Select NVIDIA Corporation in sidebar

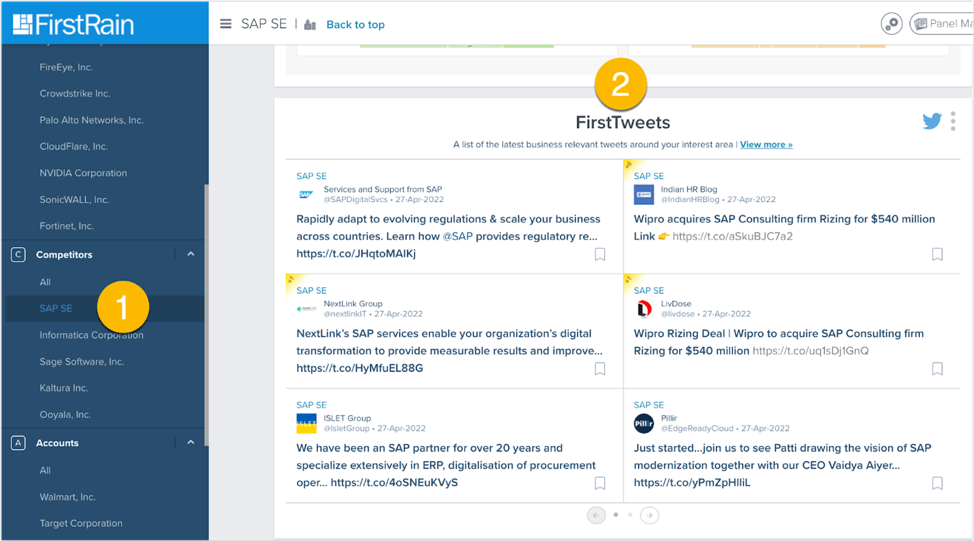point(83,173)
